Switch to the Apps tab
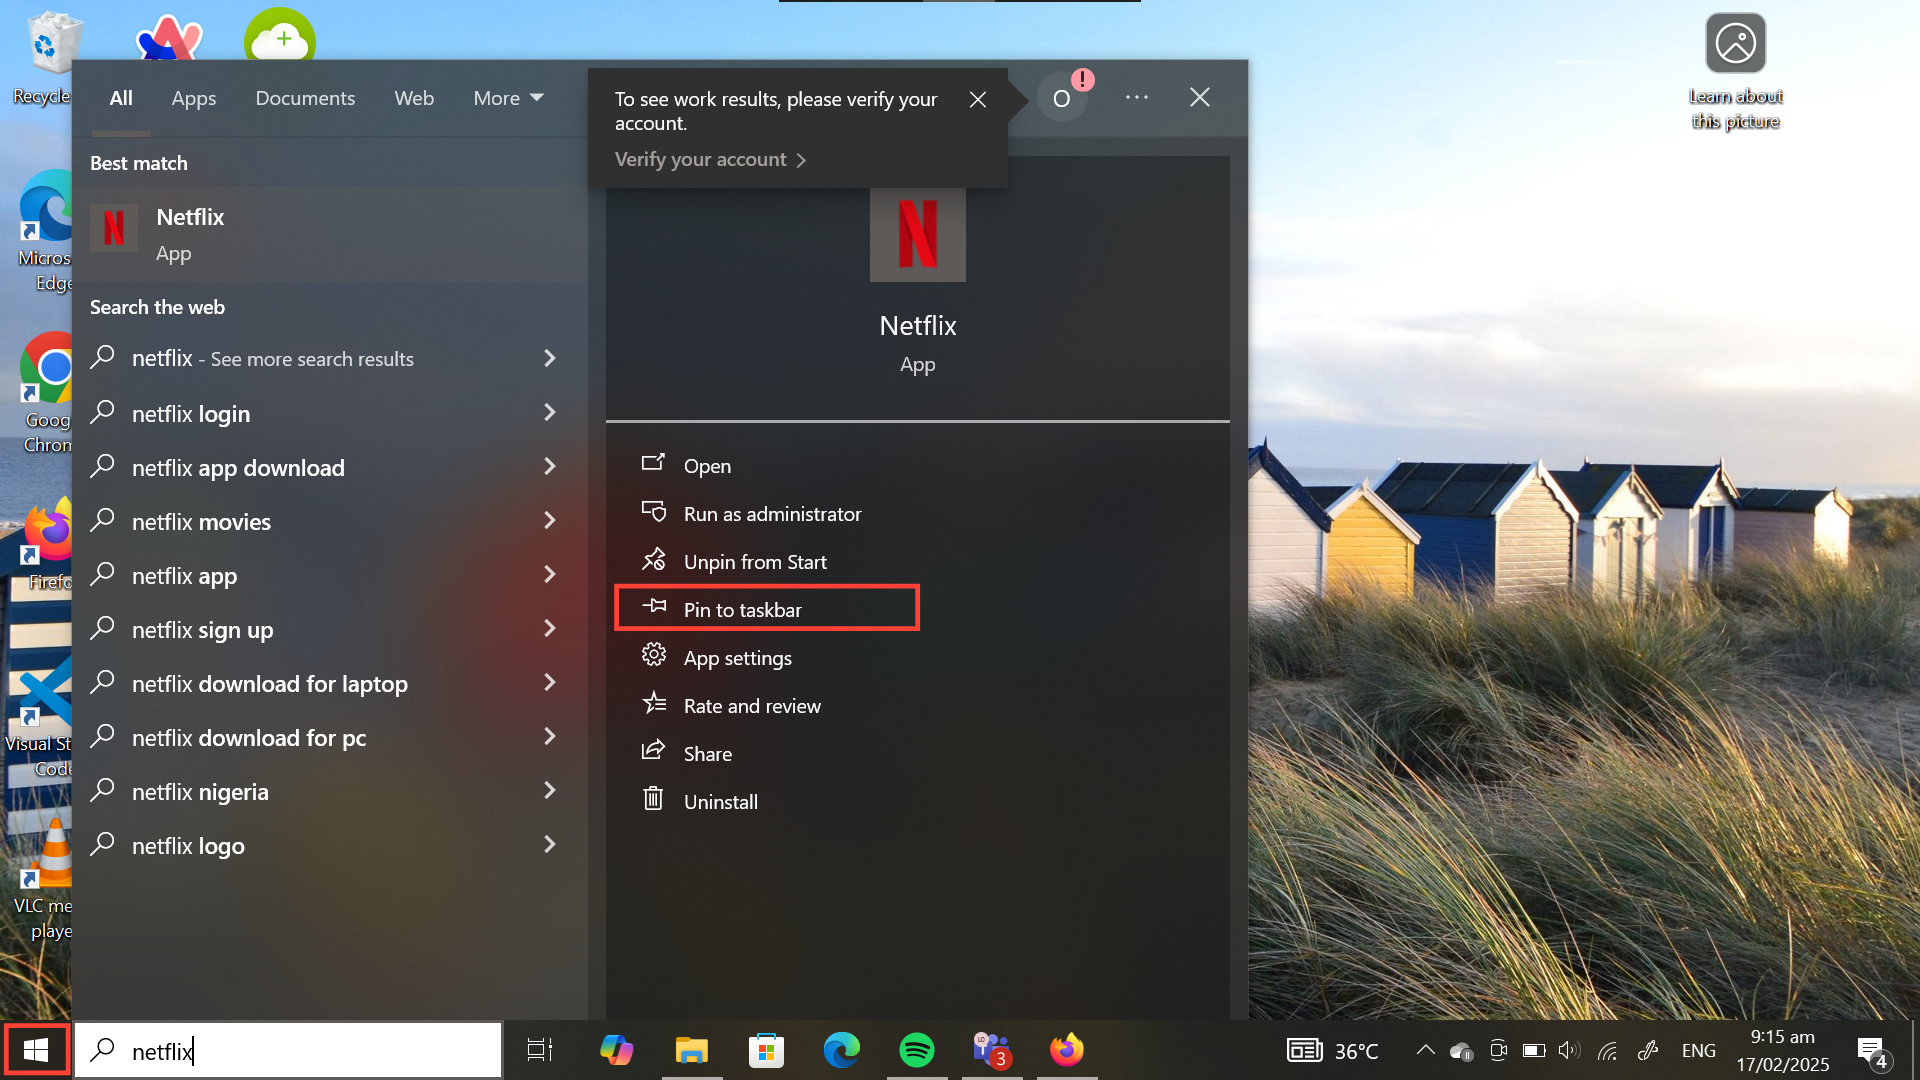The width and height of the screenshot is (1920, 1080). click(x=193, y=98)
